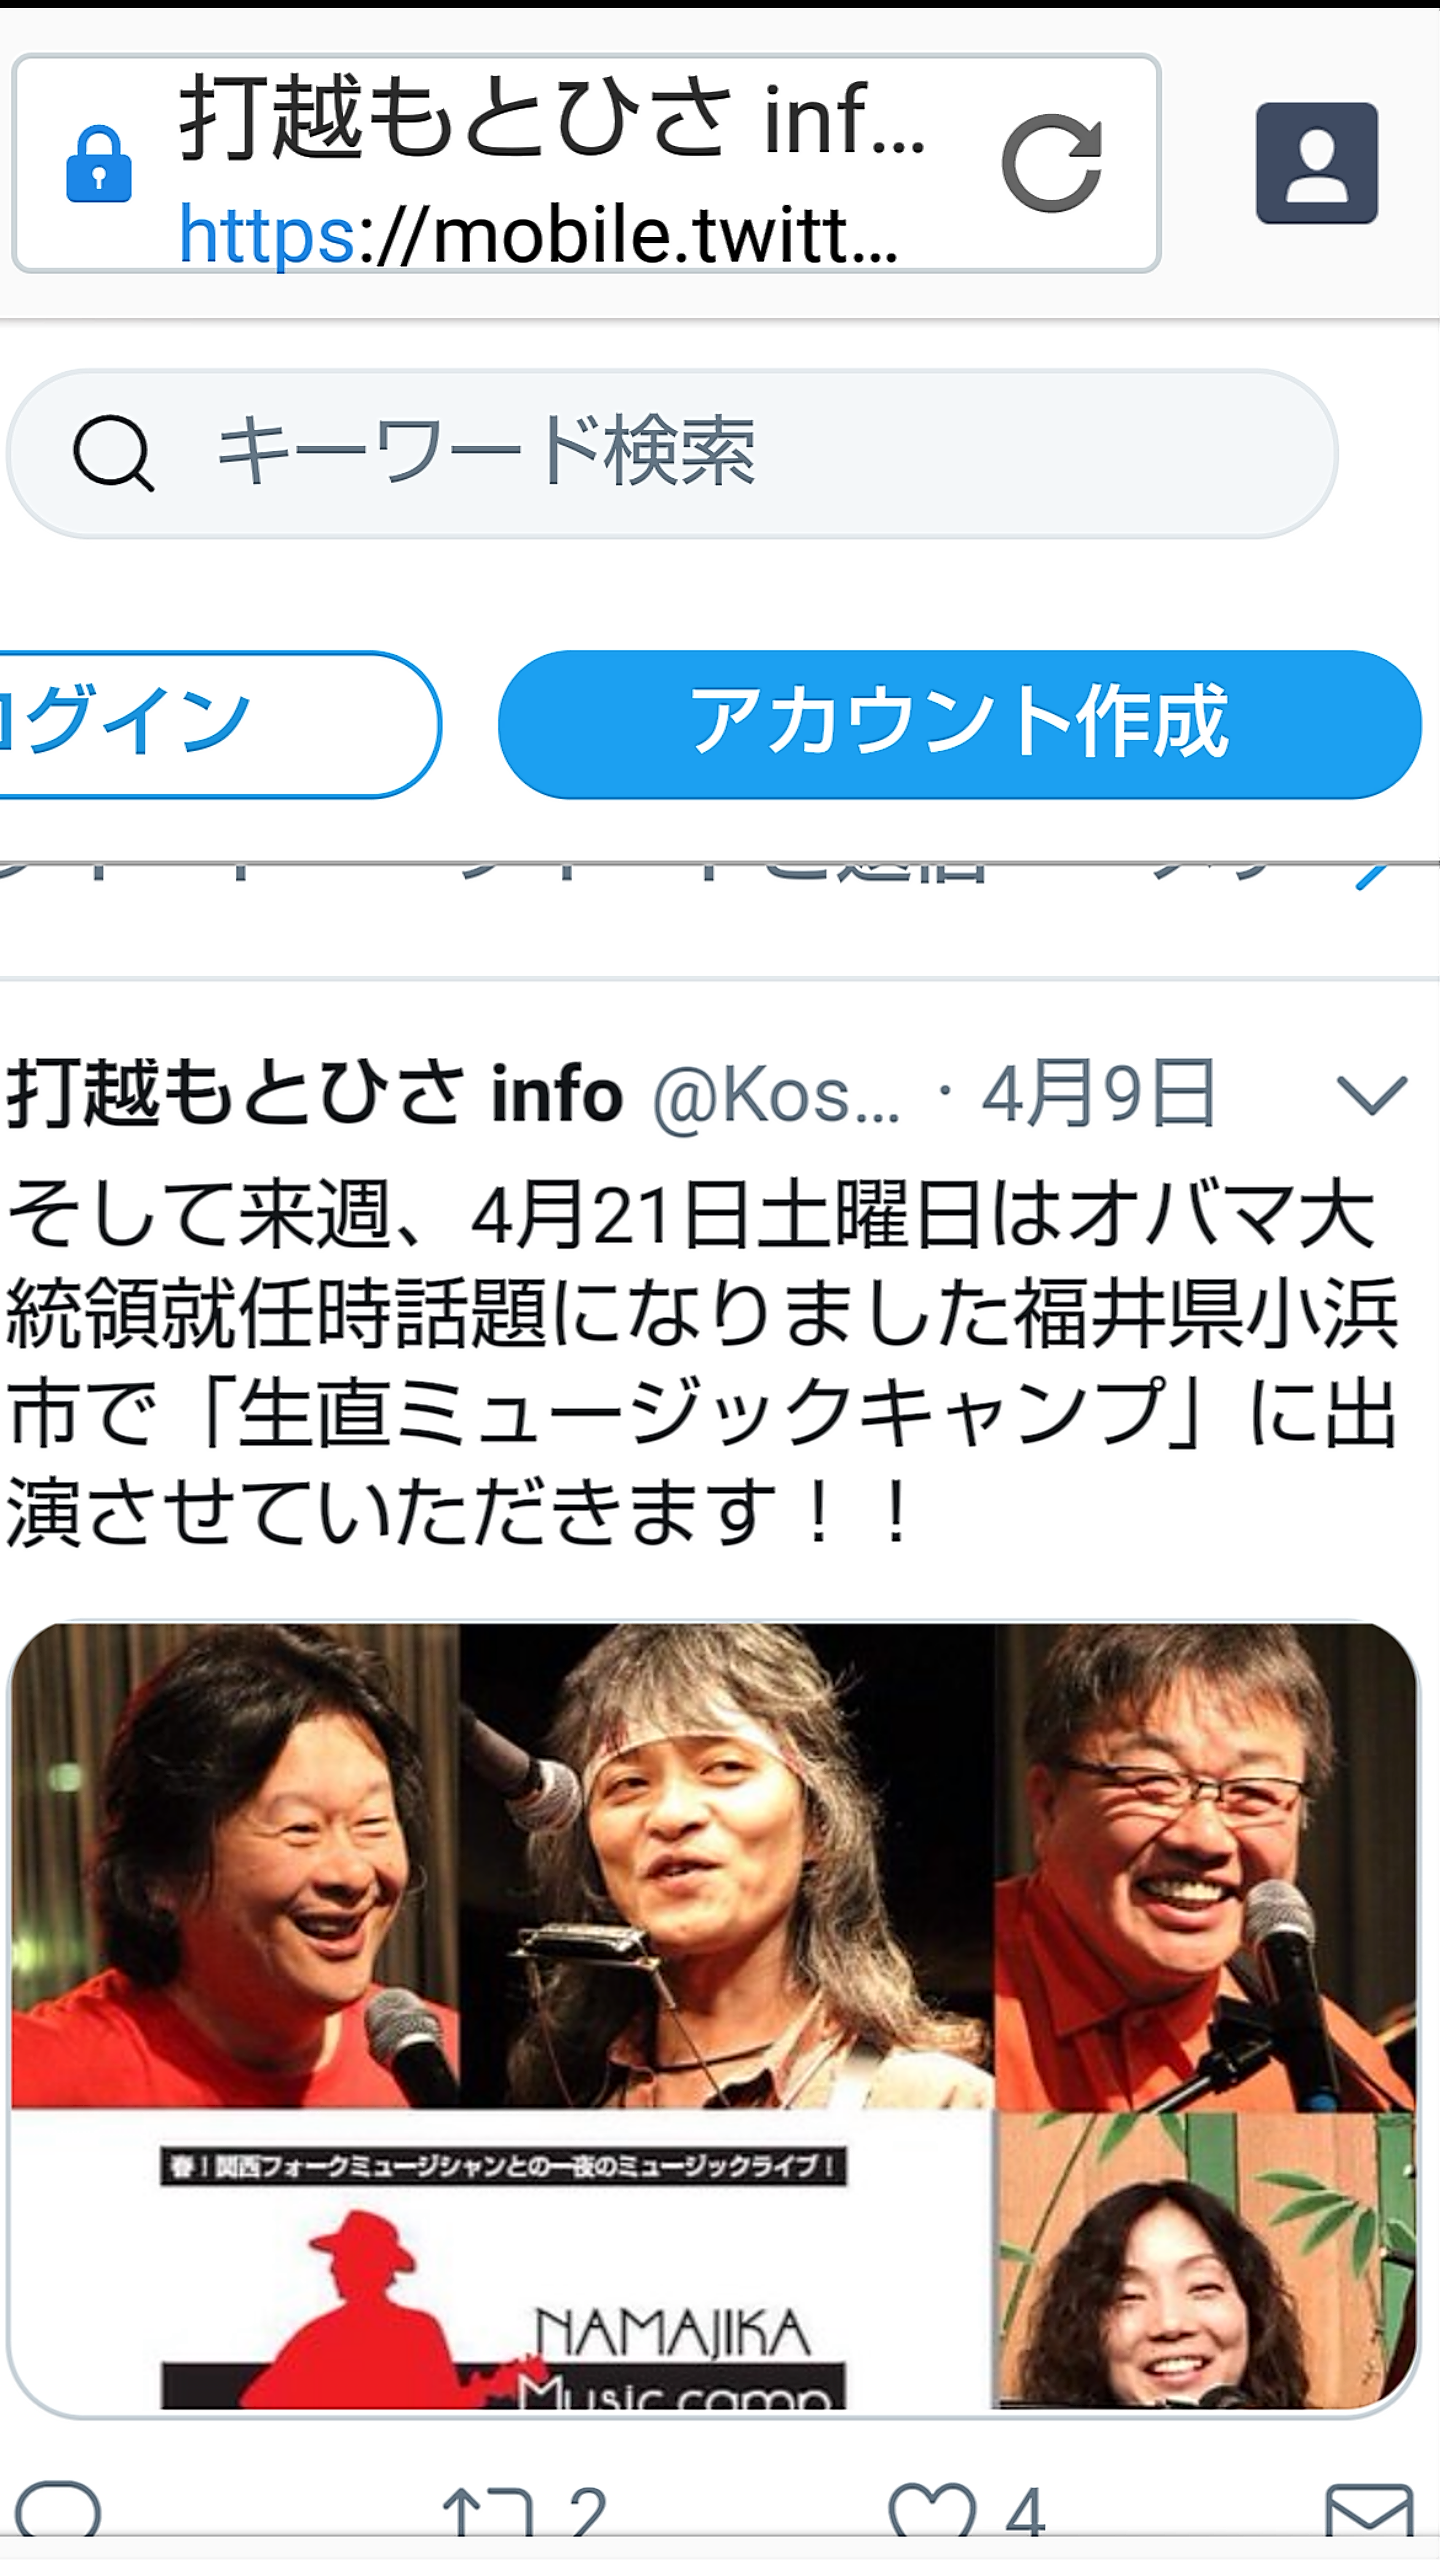Tap the page title in address bar

pyautogui.click(x=553, y=118)
